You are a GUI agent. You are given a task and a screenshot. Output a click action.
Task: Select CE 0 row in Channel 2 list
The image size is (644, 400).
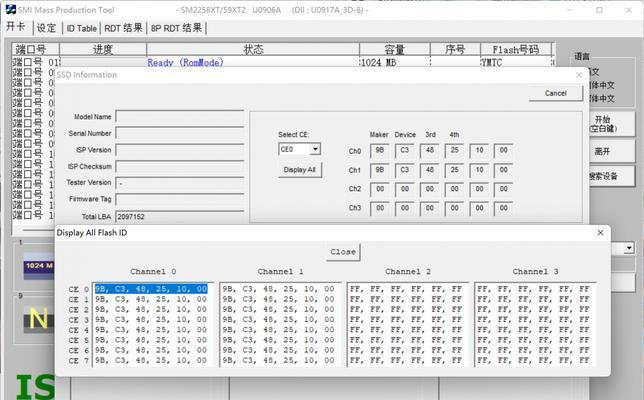(406, 289)
